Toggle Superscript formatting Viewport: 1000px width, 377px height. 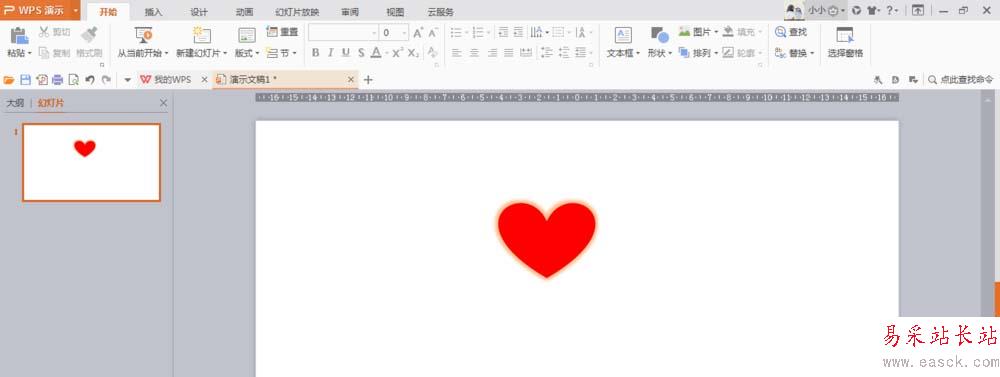(397, 53)
